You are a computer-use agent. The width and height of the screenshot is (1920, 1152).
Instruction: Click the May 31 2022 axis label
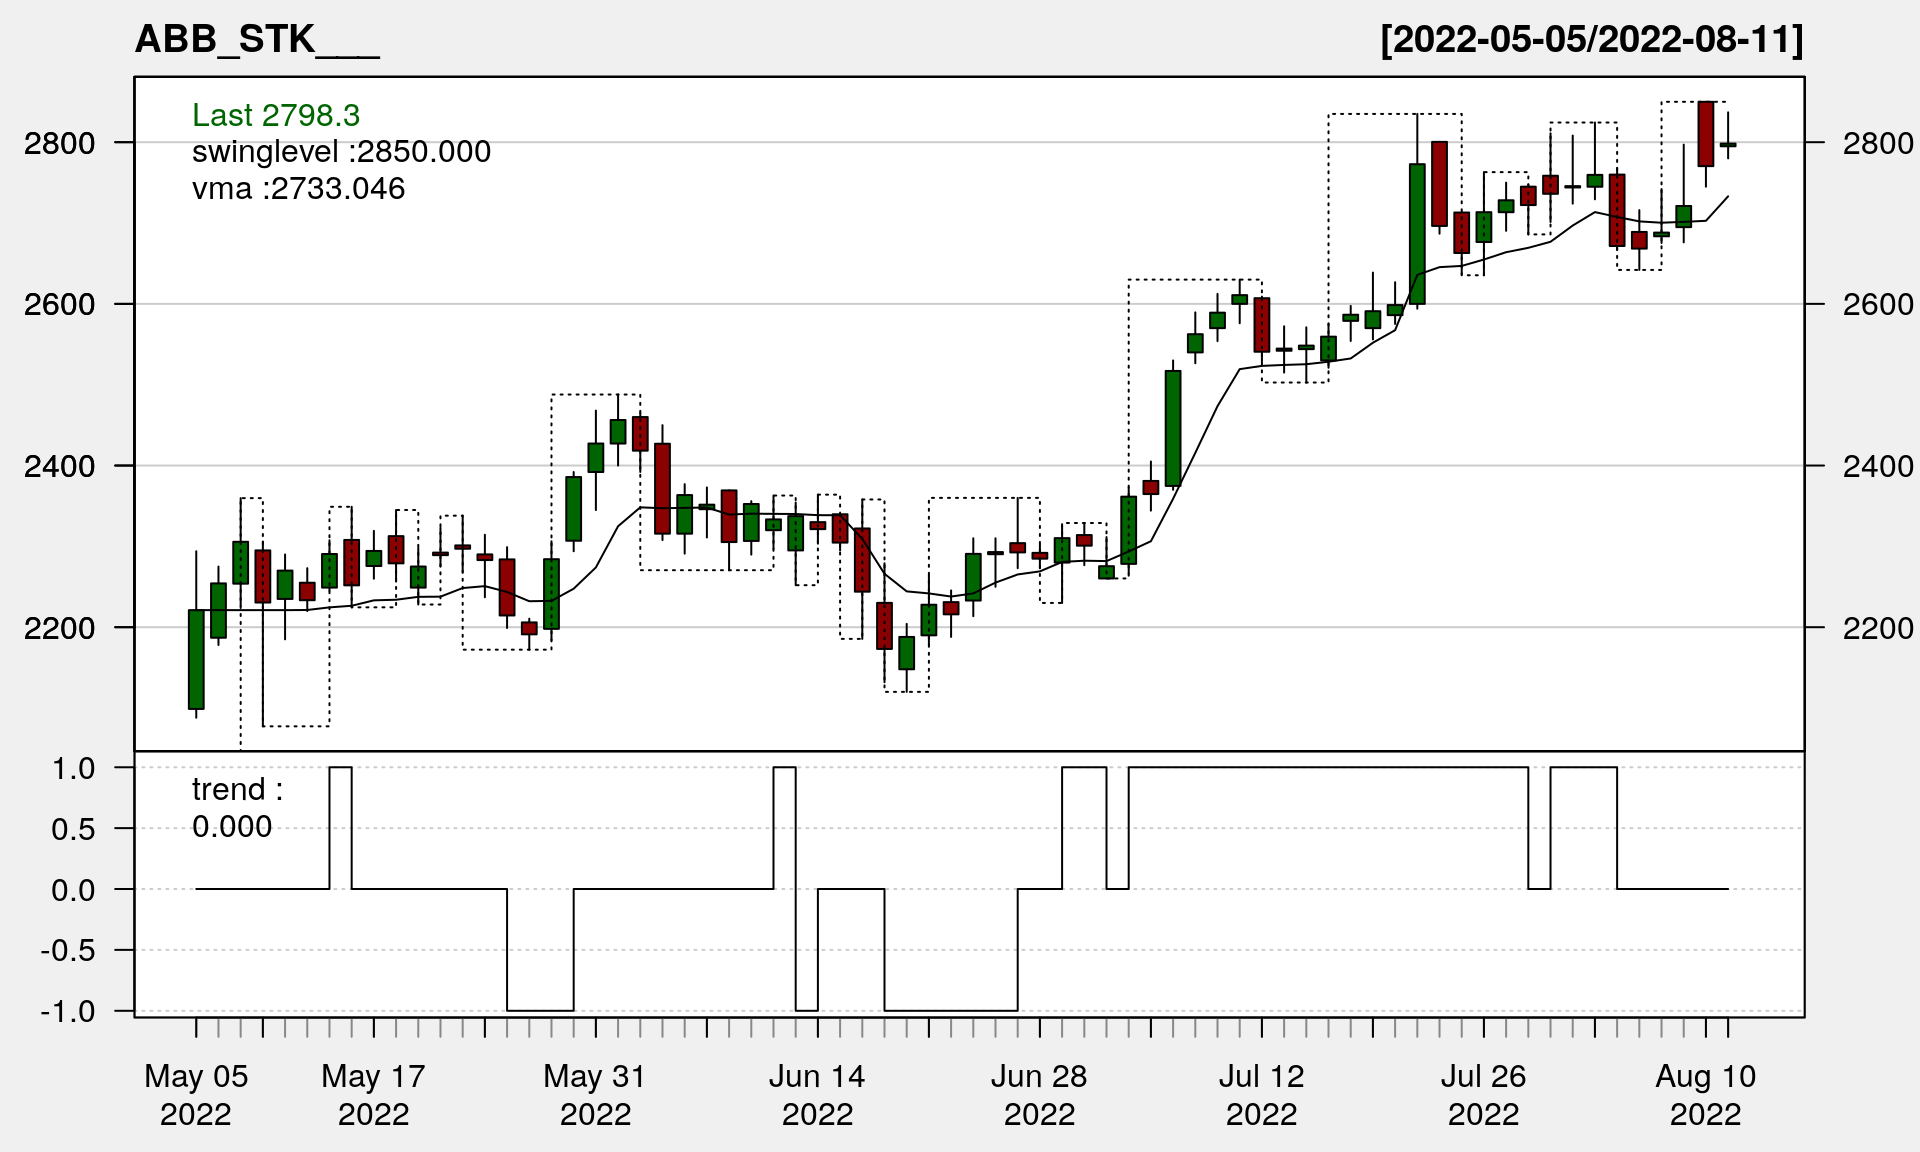[x=595, y=1095]
